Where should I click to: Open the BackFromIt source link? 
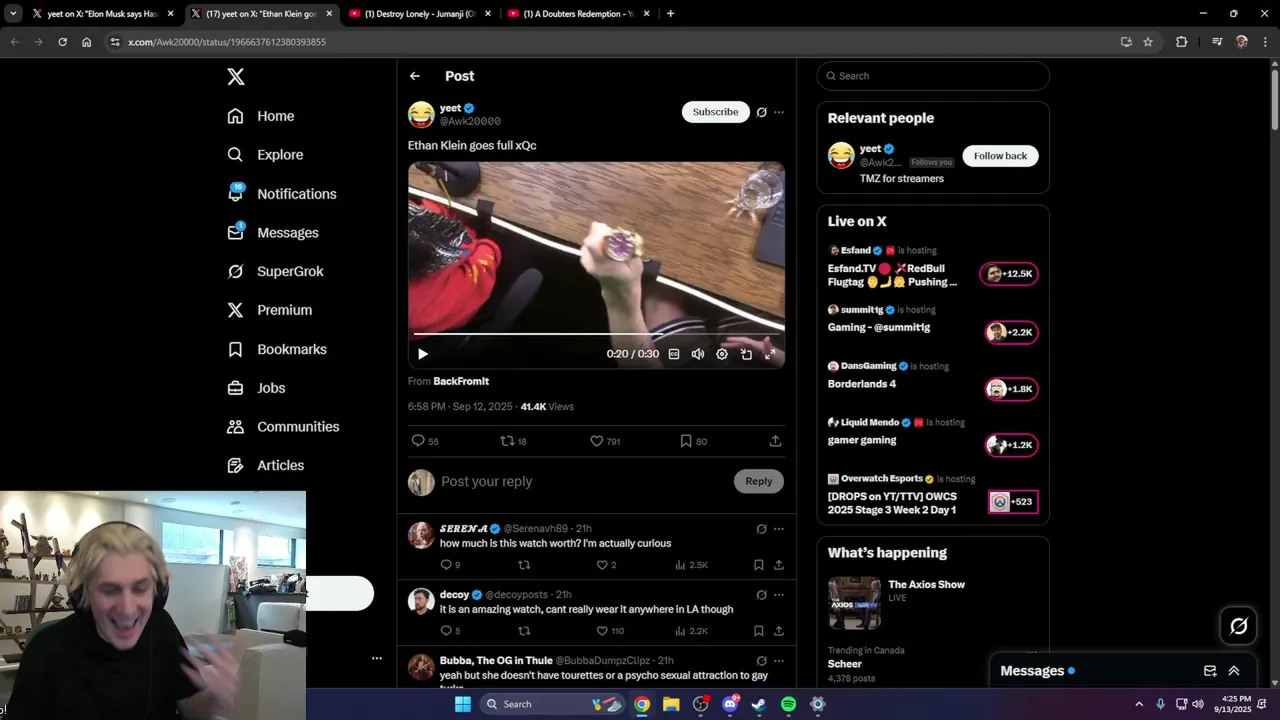click(x=461, y=381)
